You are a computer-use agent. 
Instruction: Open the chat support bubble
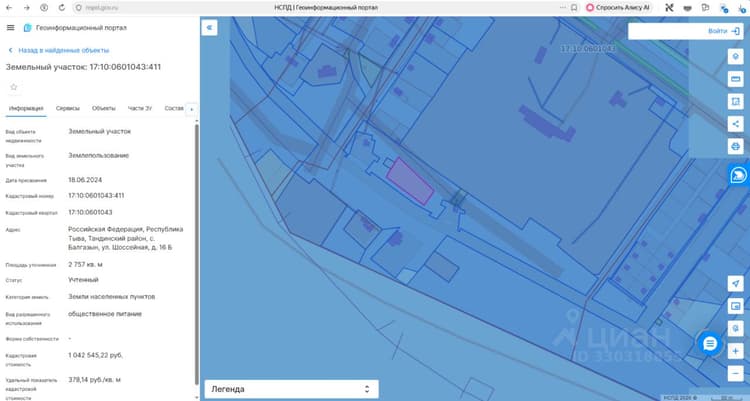coord(710,343)
